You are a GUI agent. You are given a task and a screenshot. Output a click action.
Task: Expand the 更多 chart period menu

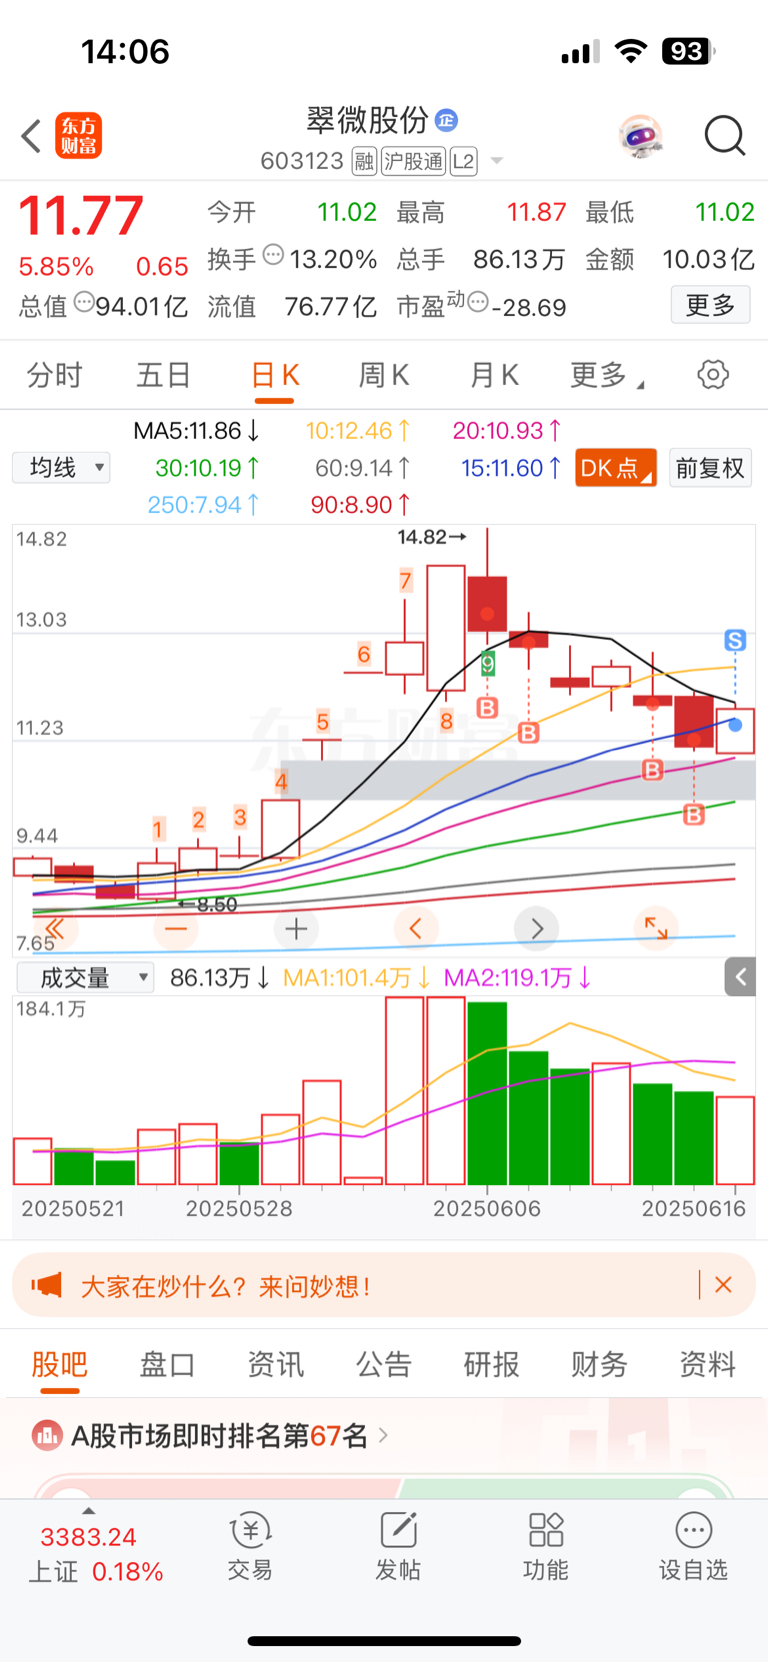pyautogui.click(x=607, y=375)
